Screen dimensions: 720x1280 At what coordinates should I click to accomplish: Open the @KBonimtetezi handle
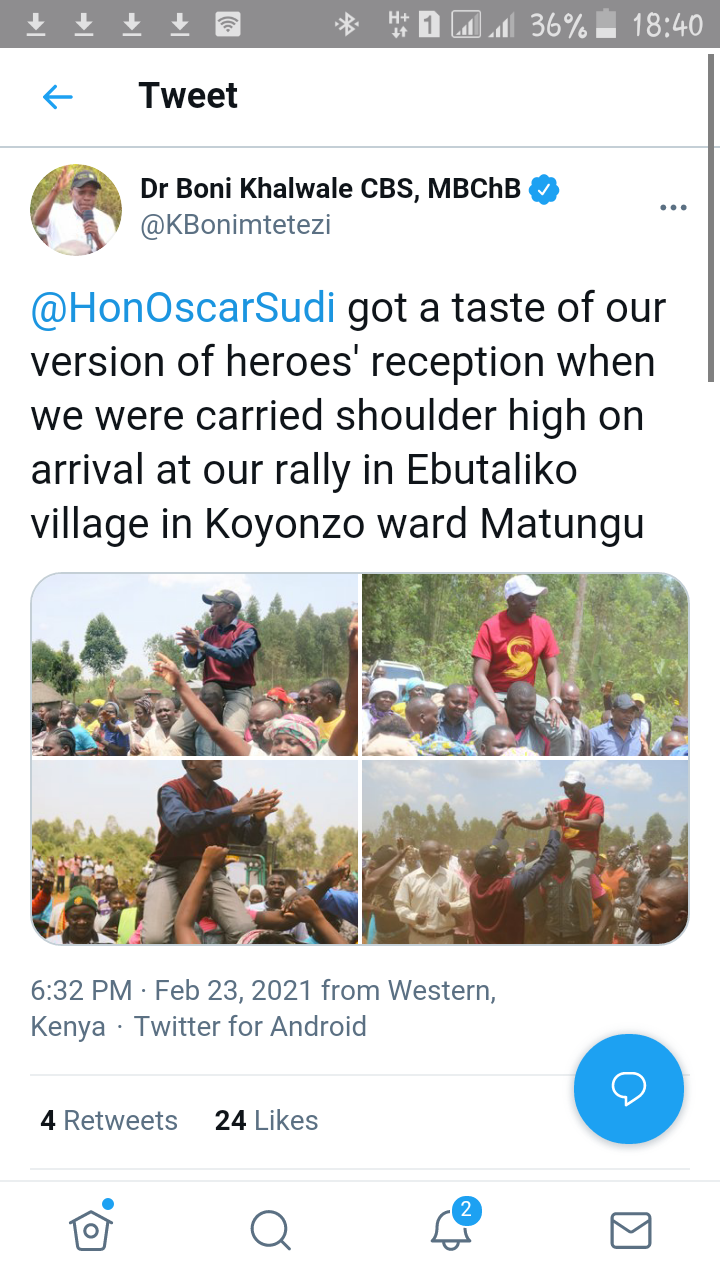(235, 226)
